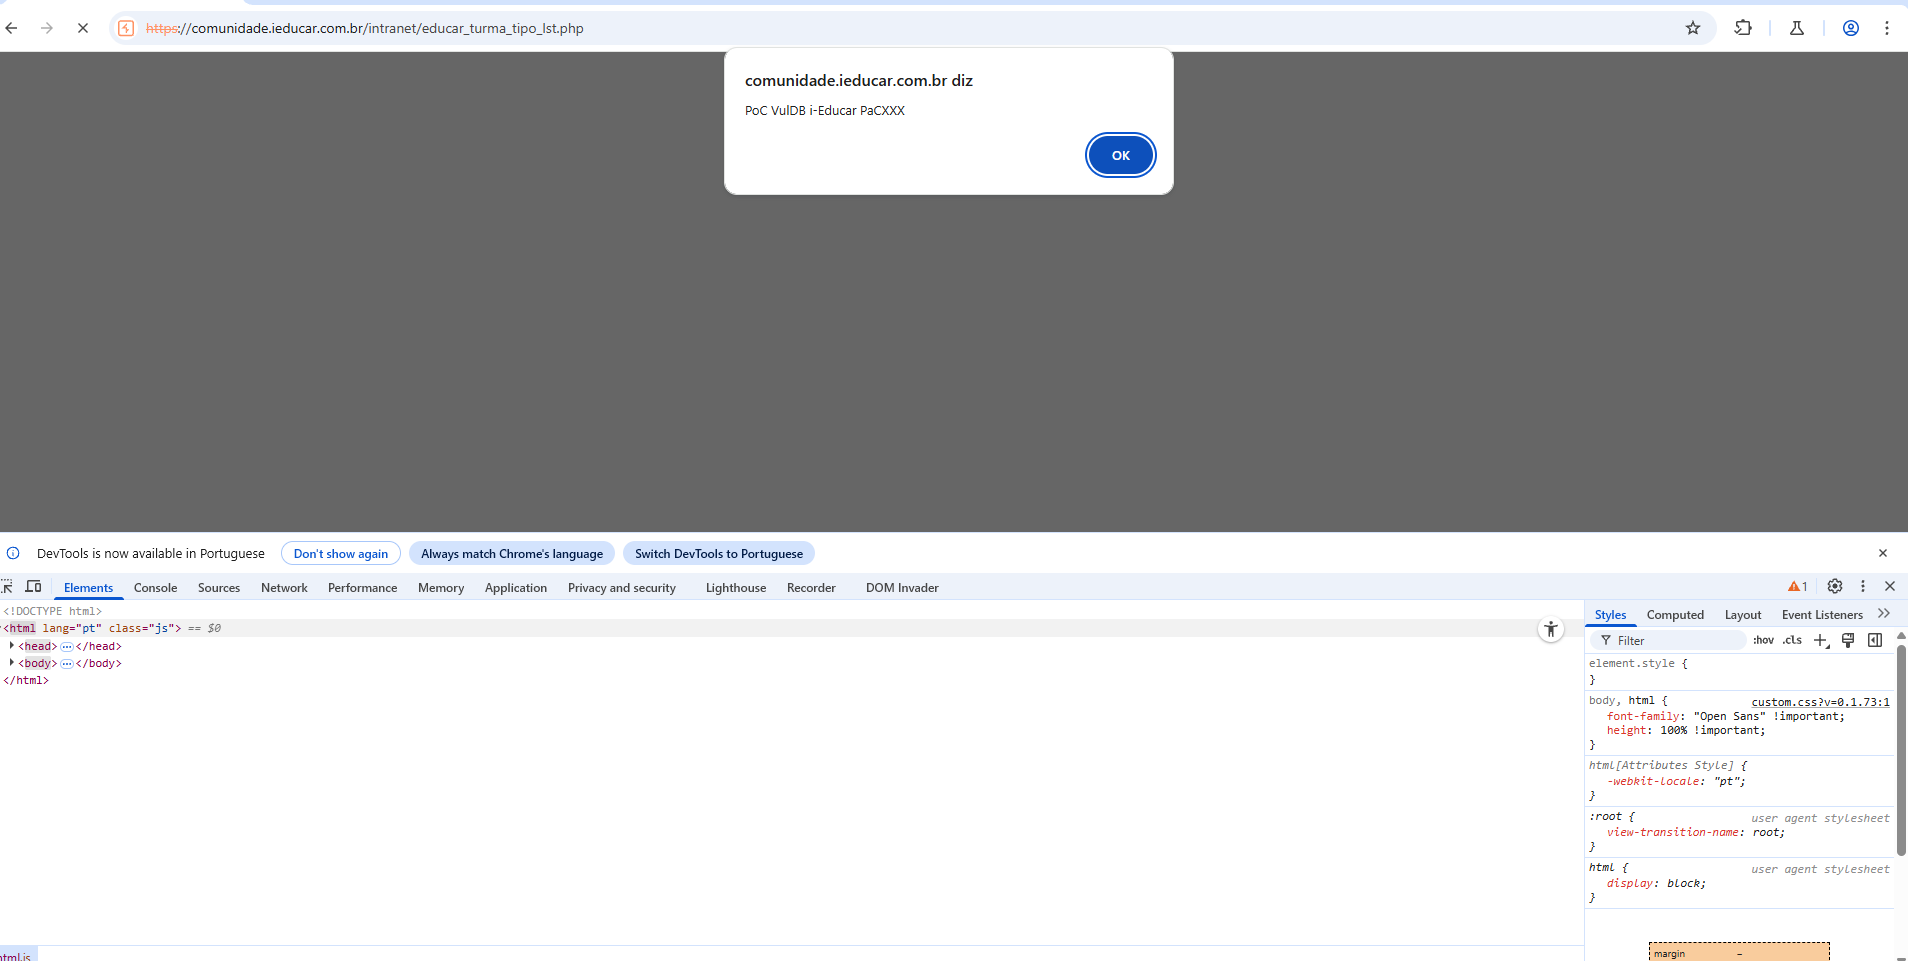Open the Memory tab
The height and width of the screenshot is (961, 1908).
[441, 588]
